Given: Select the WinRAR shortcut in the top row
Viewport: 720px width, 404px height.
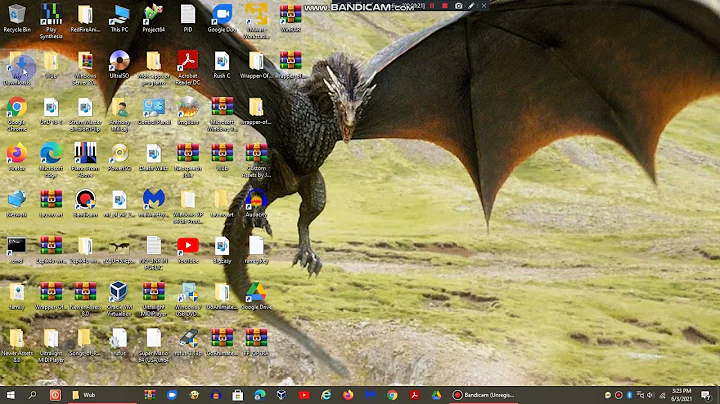Looking at the screenshot, I should pyautogui.click(x=290, y=18).
